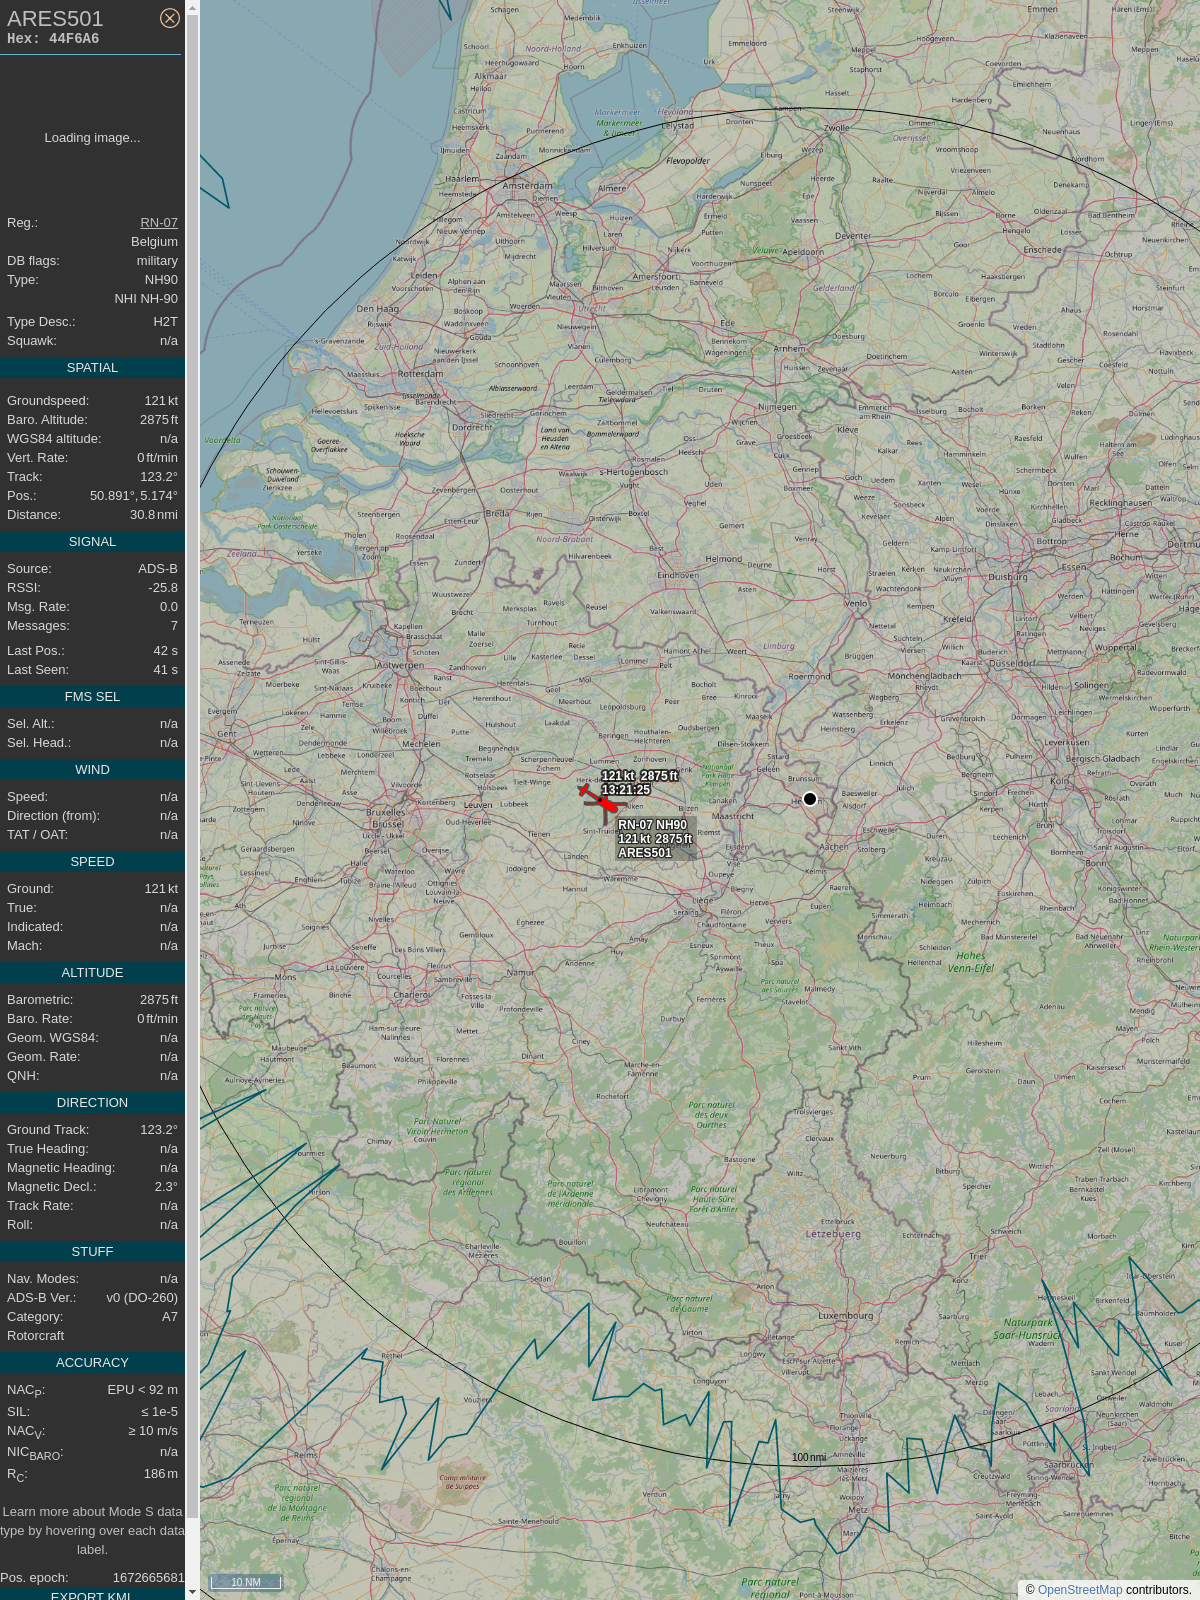Click the WIND section header
This screenshot has height=1600, width=1200.
(92, 770)
